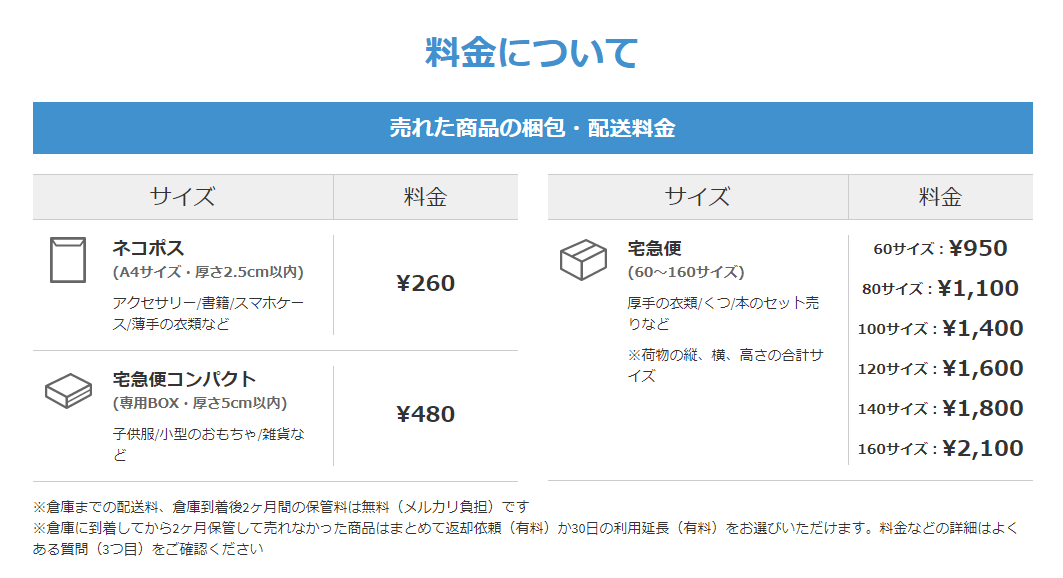Screen dimensions: 1063x578
Task: Click the right table 料金 column header
Action: (x=940, y=197)
